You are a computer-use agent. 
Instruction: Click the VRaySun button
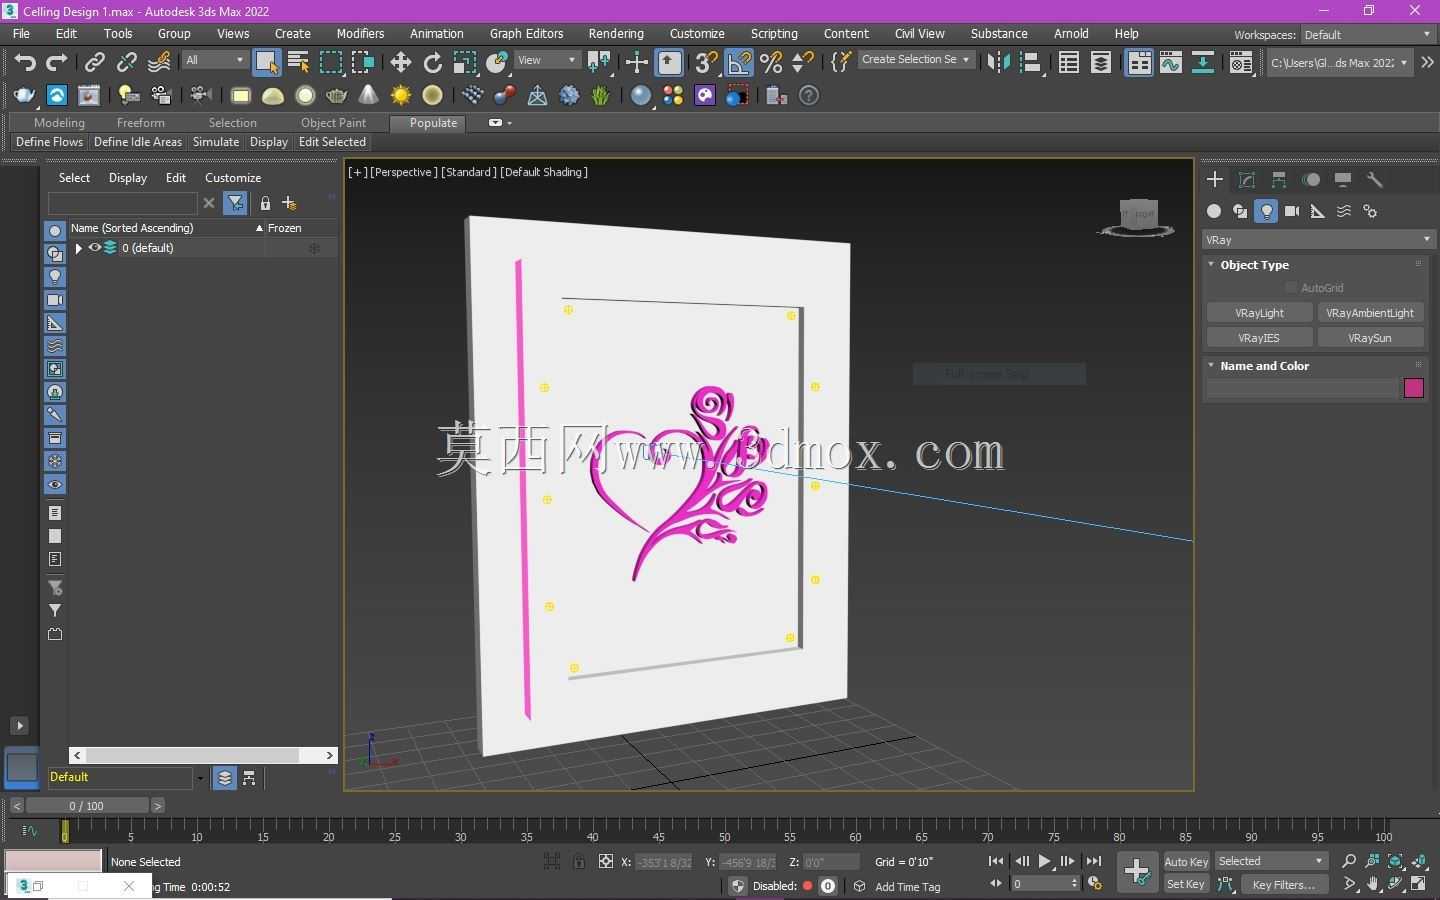1370,338
